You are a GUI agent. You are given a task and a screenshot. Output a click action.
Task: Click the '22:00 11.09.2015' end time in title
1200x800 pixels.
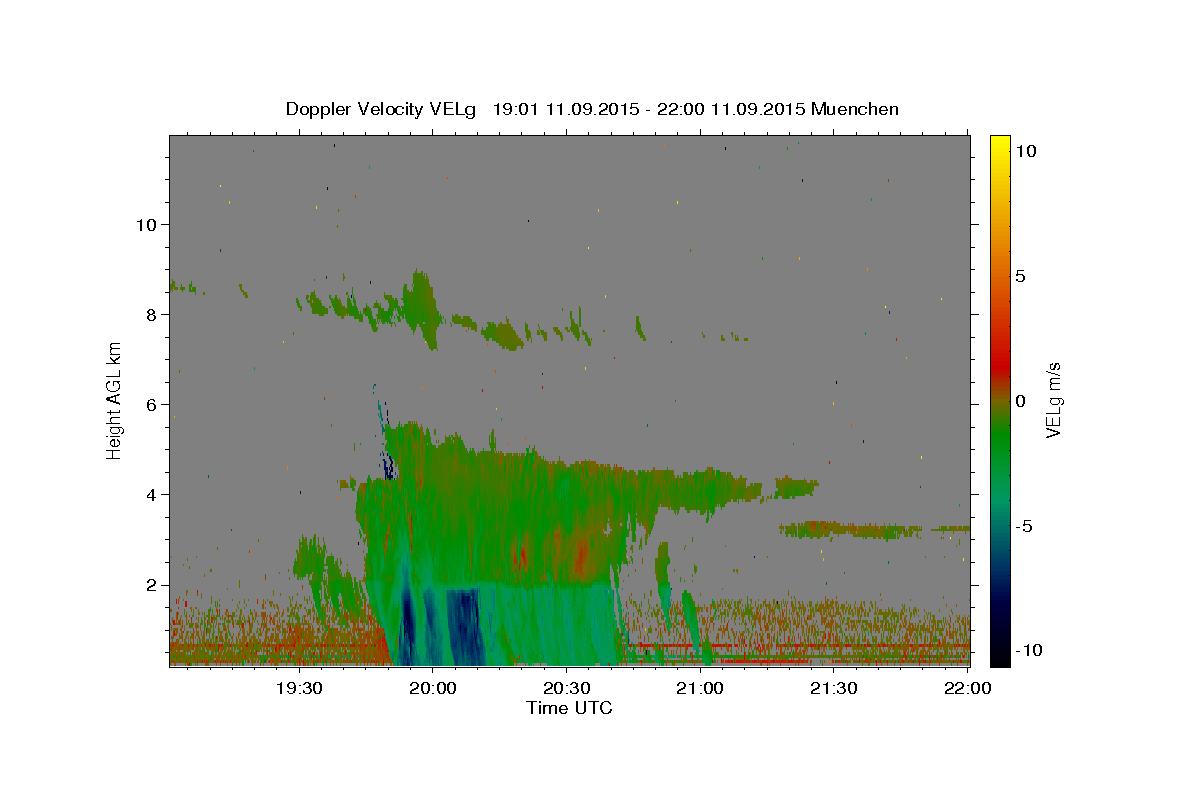coord(731,109)
